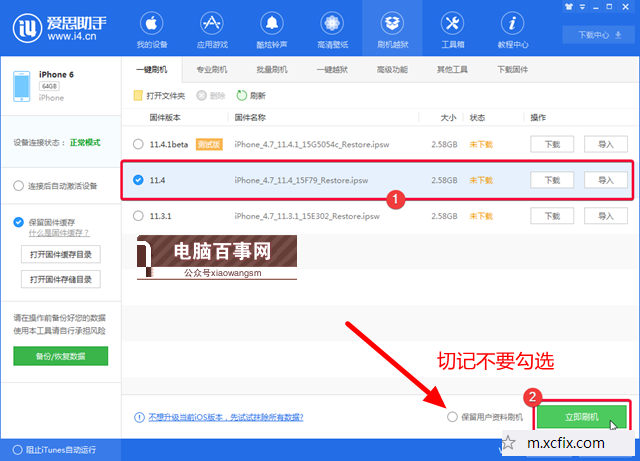Switch to 高级功能 tab
This screenshot has width=640, height=461.
(392, 70)
